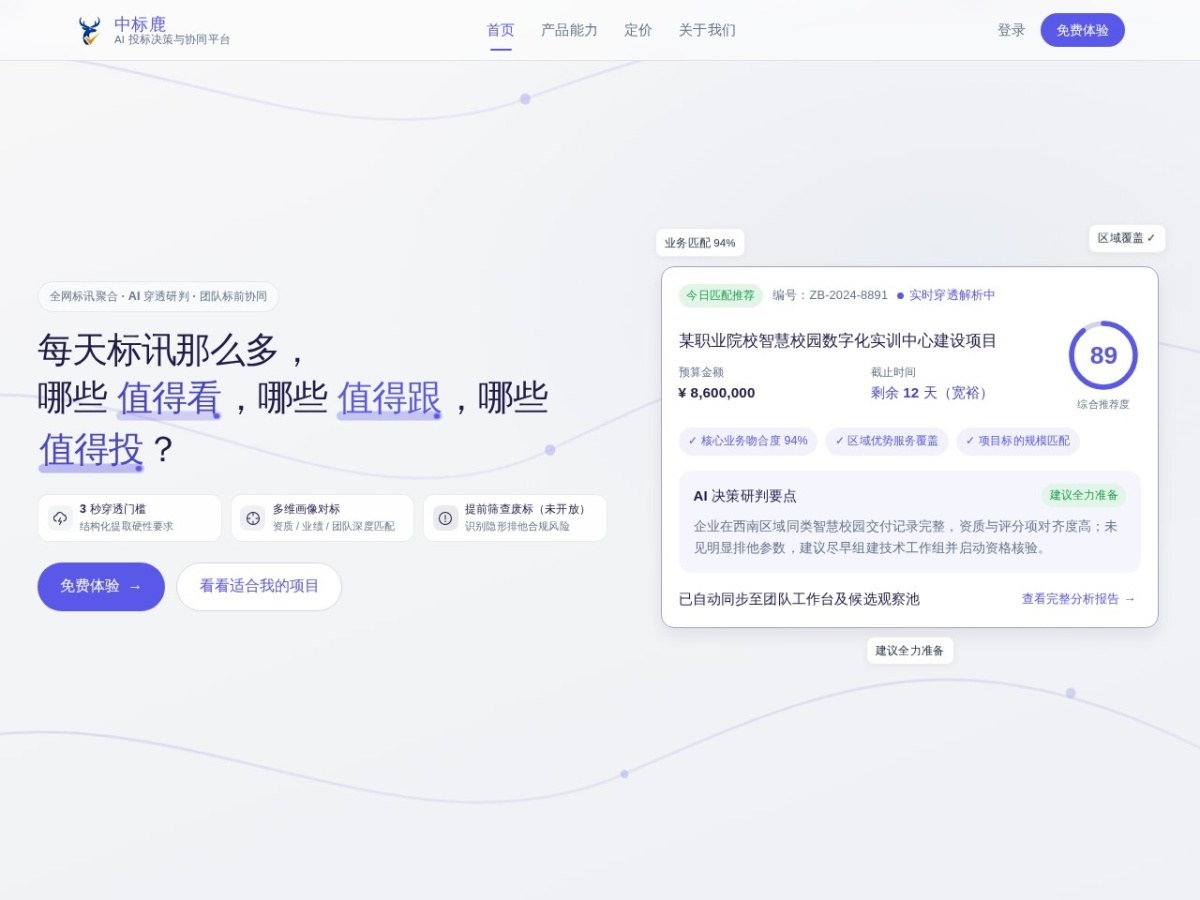Screen dimensions: 1200x900
Task: Click the 中标鹿 brand name
Action: 140,23
